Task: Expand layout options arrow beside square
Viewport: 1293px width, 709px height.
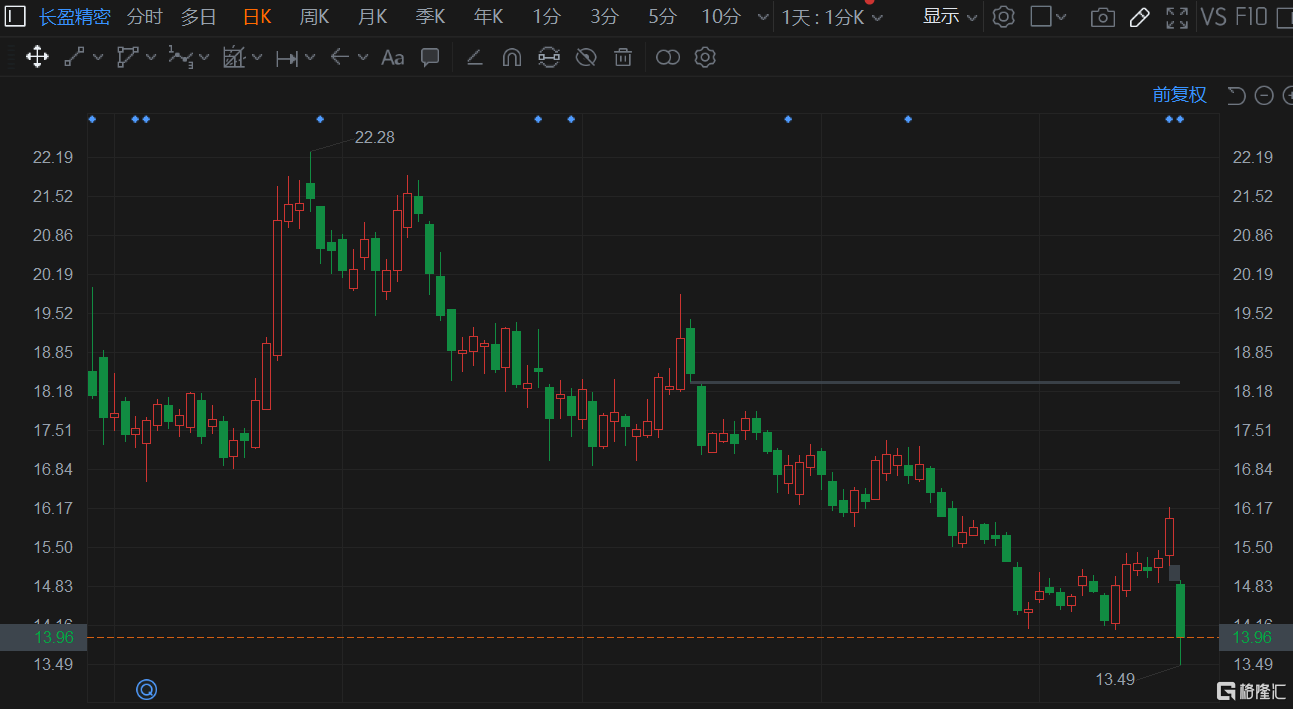Action: click(1061, 17)
